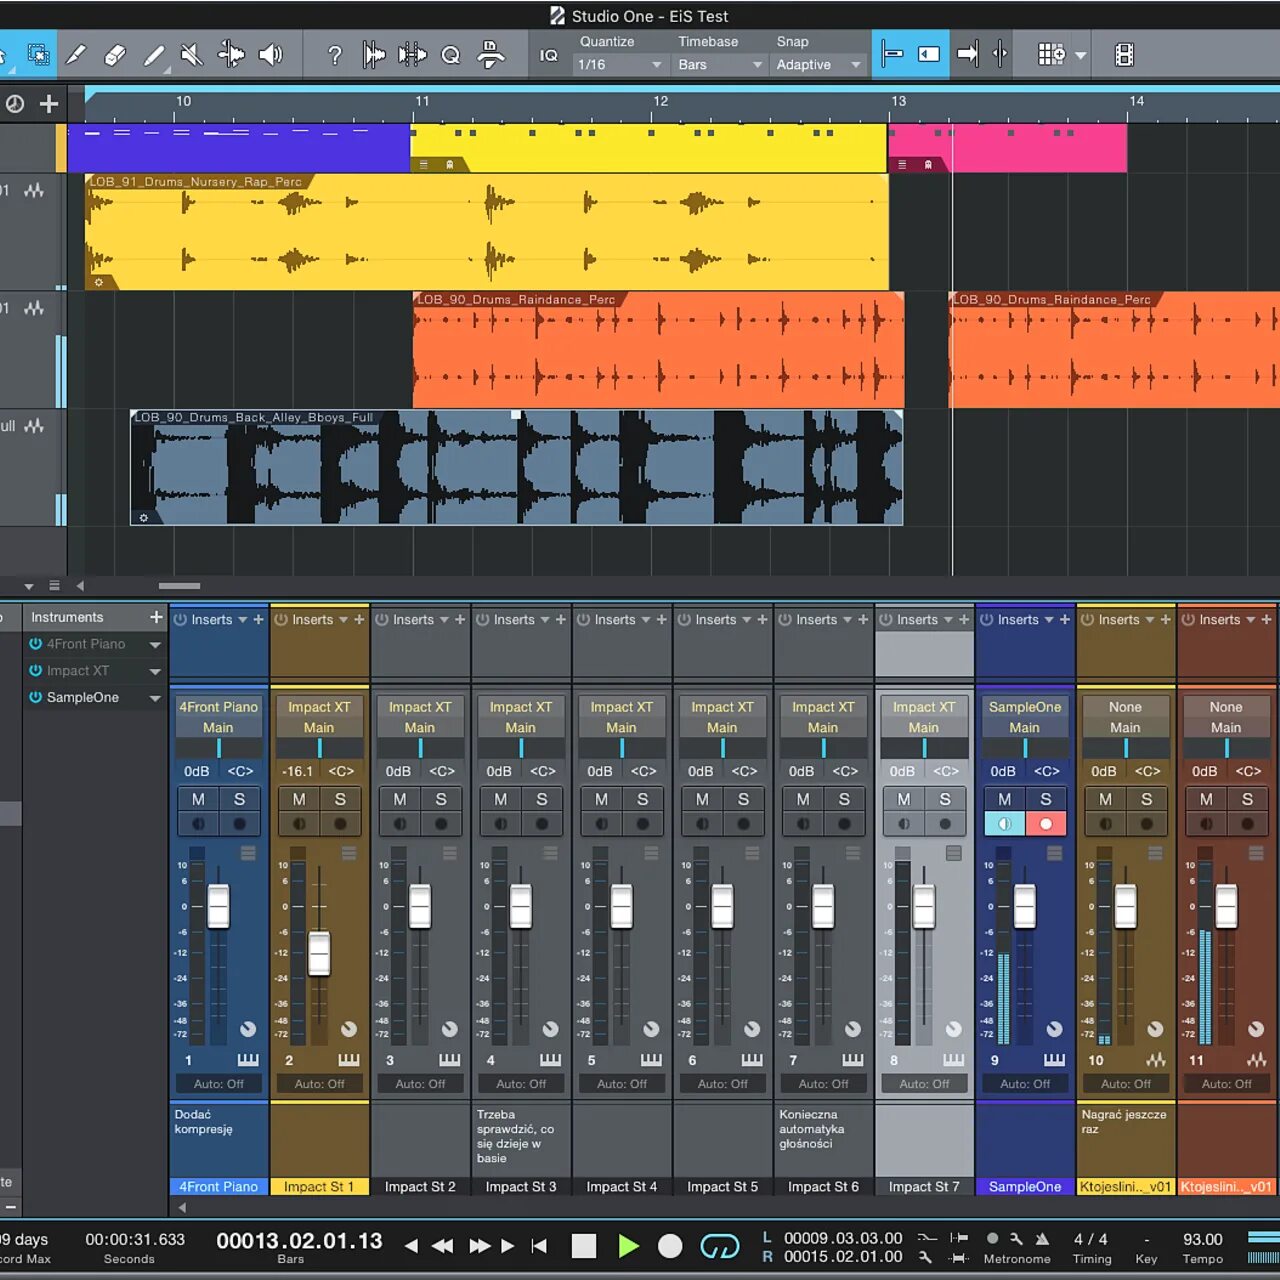
Task: Select the Impact St 2 channel label
Action: click(420, 1186)
